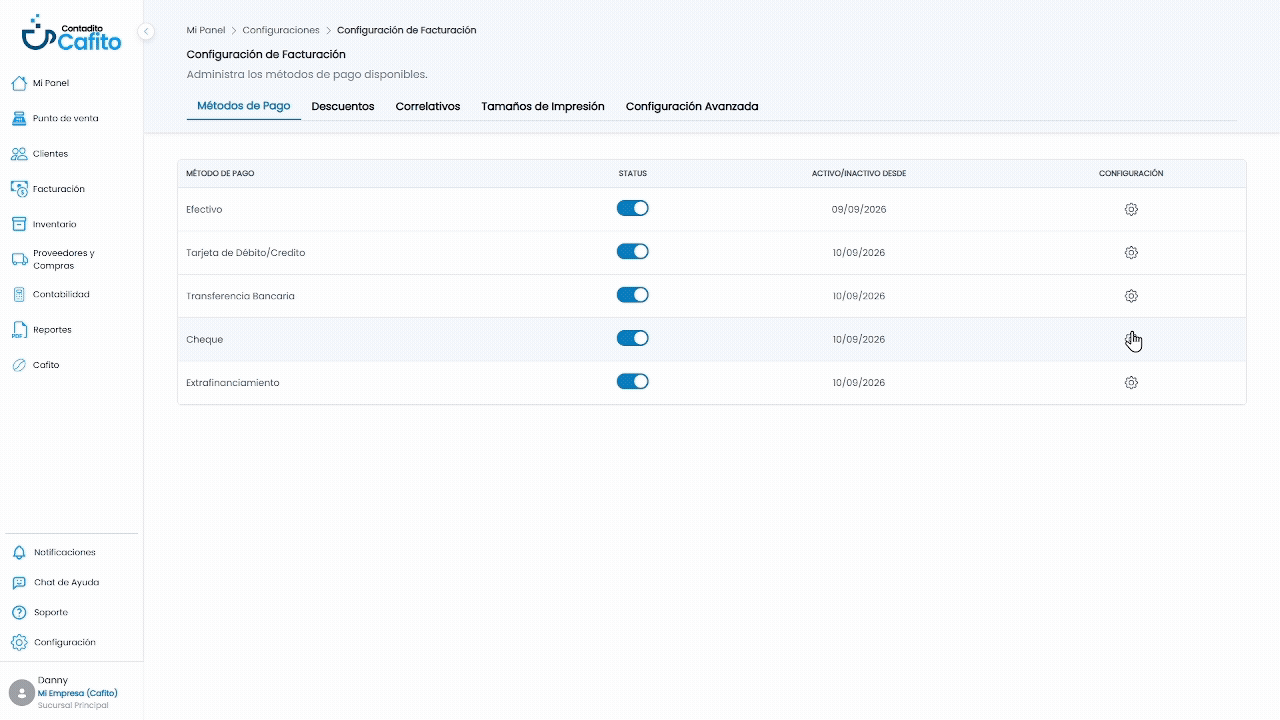The width and height of the screenshot is (1280, 720).
Task: Click the Cheque row name
Action: (204, 340)
